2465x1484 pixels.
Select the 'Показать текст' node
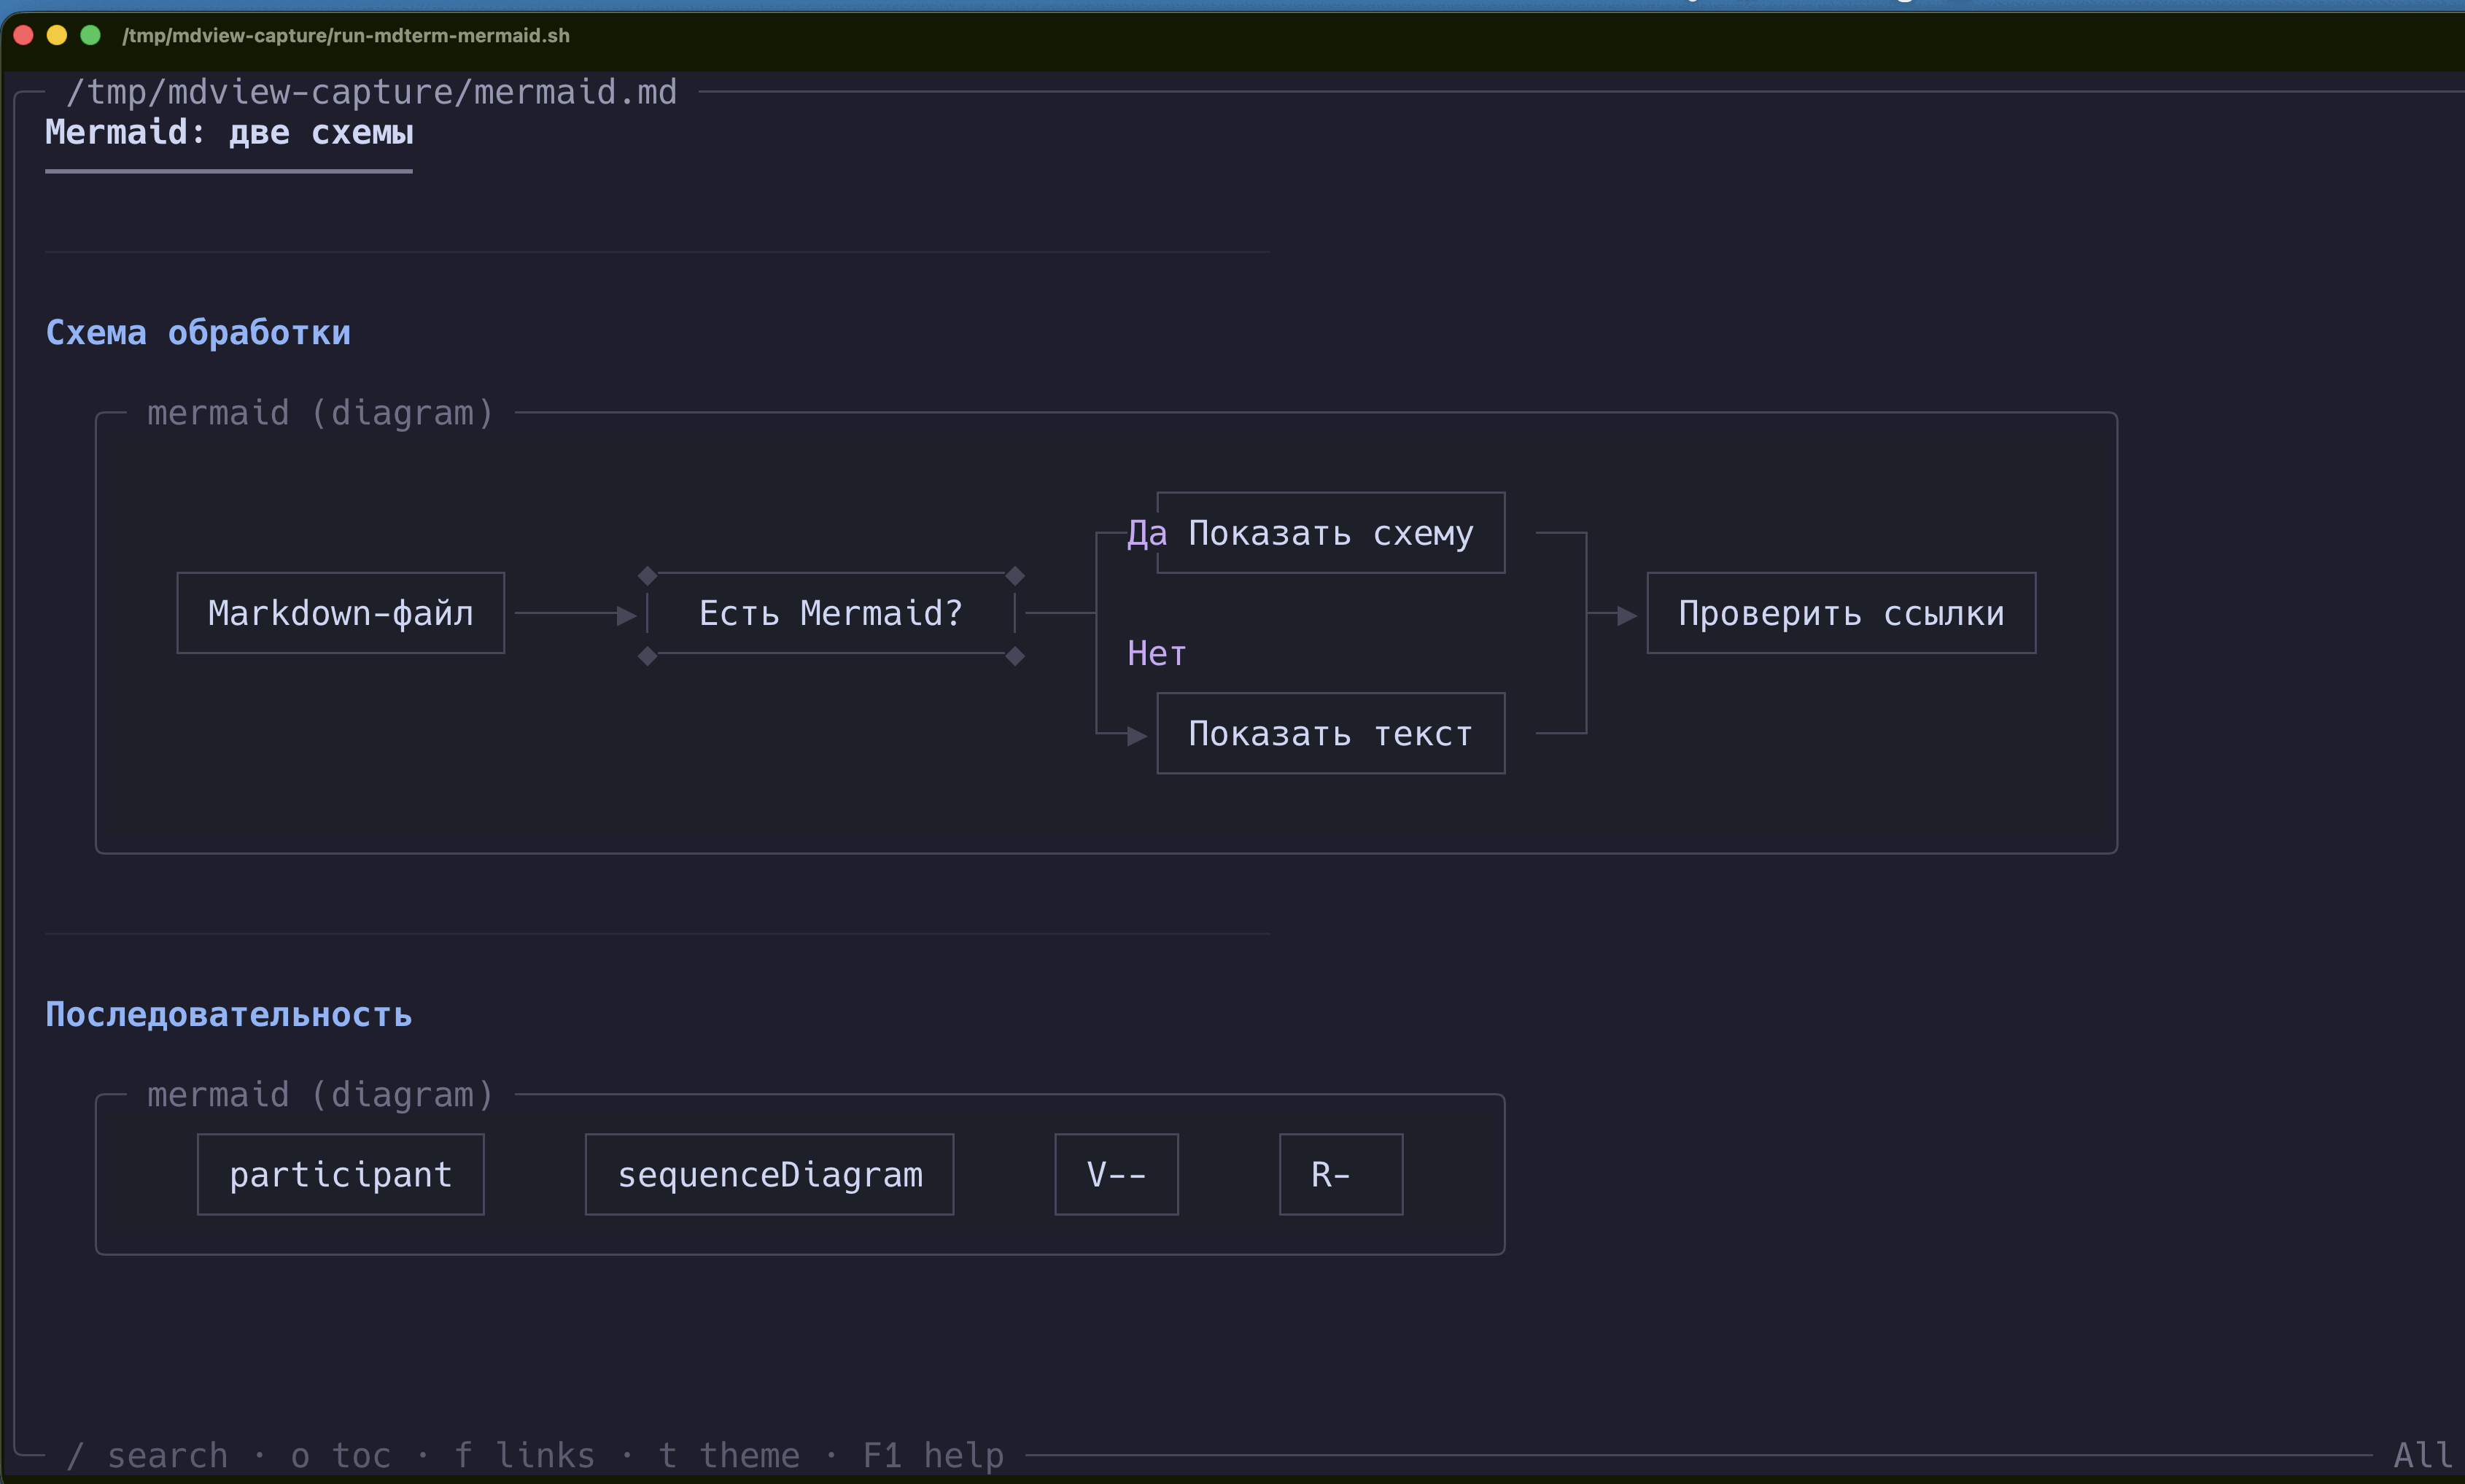[1331, 733]
